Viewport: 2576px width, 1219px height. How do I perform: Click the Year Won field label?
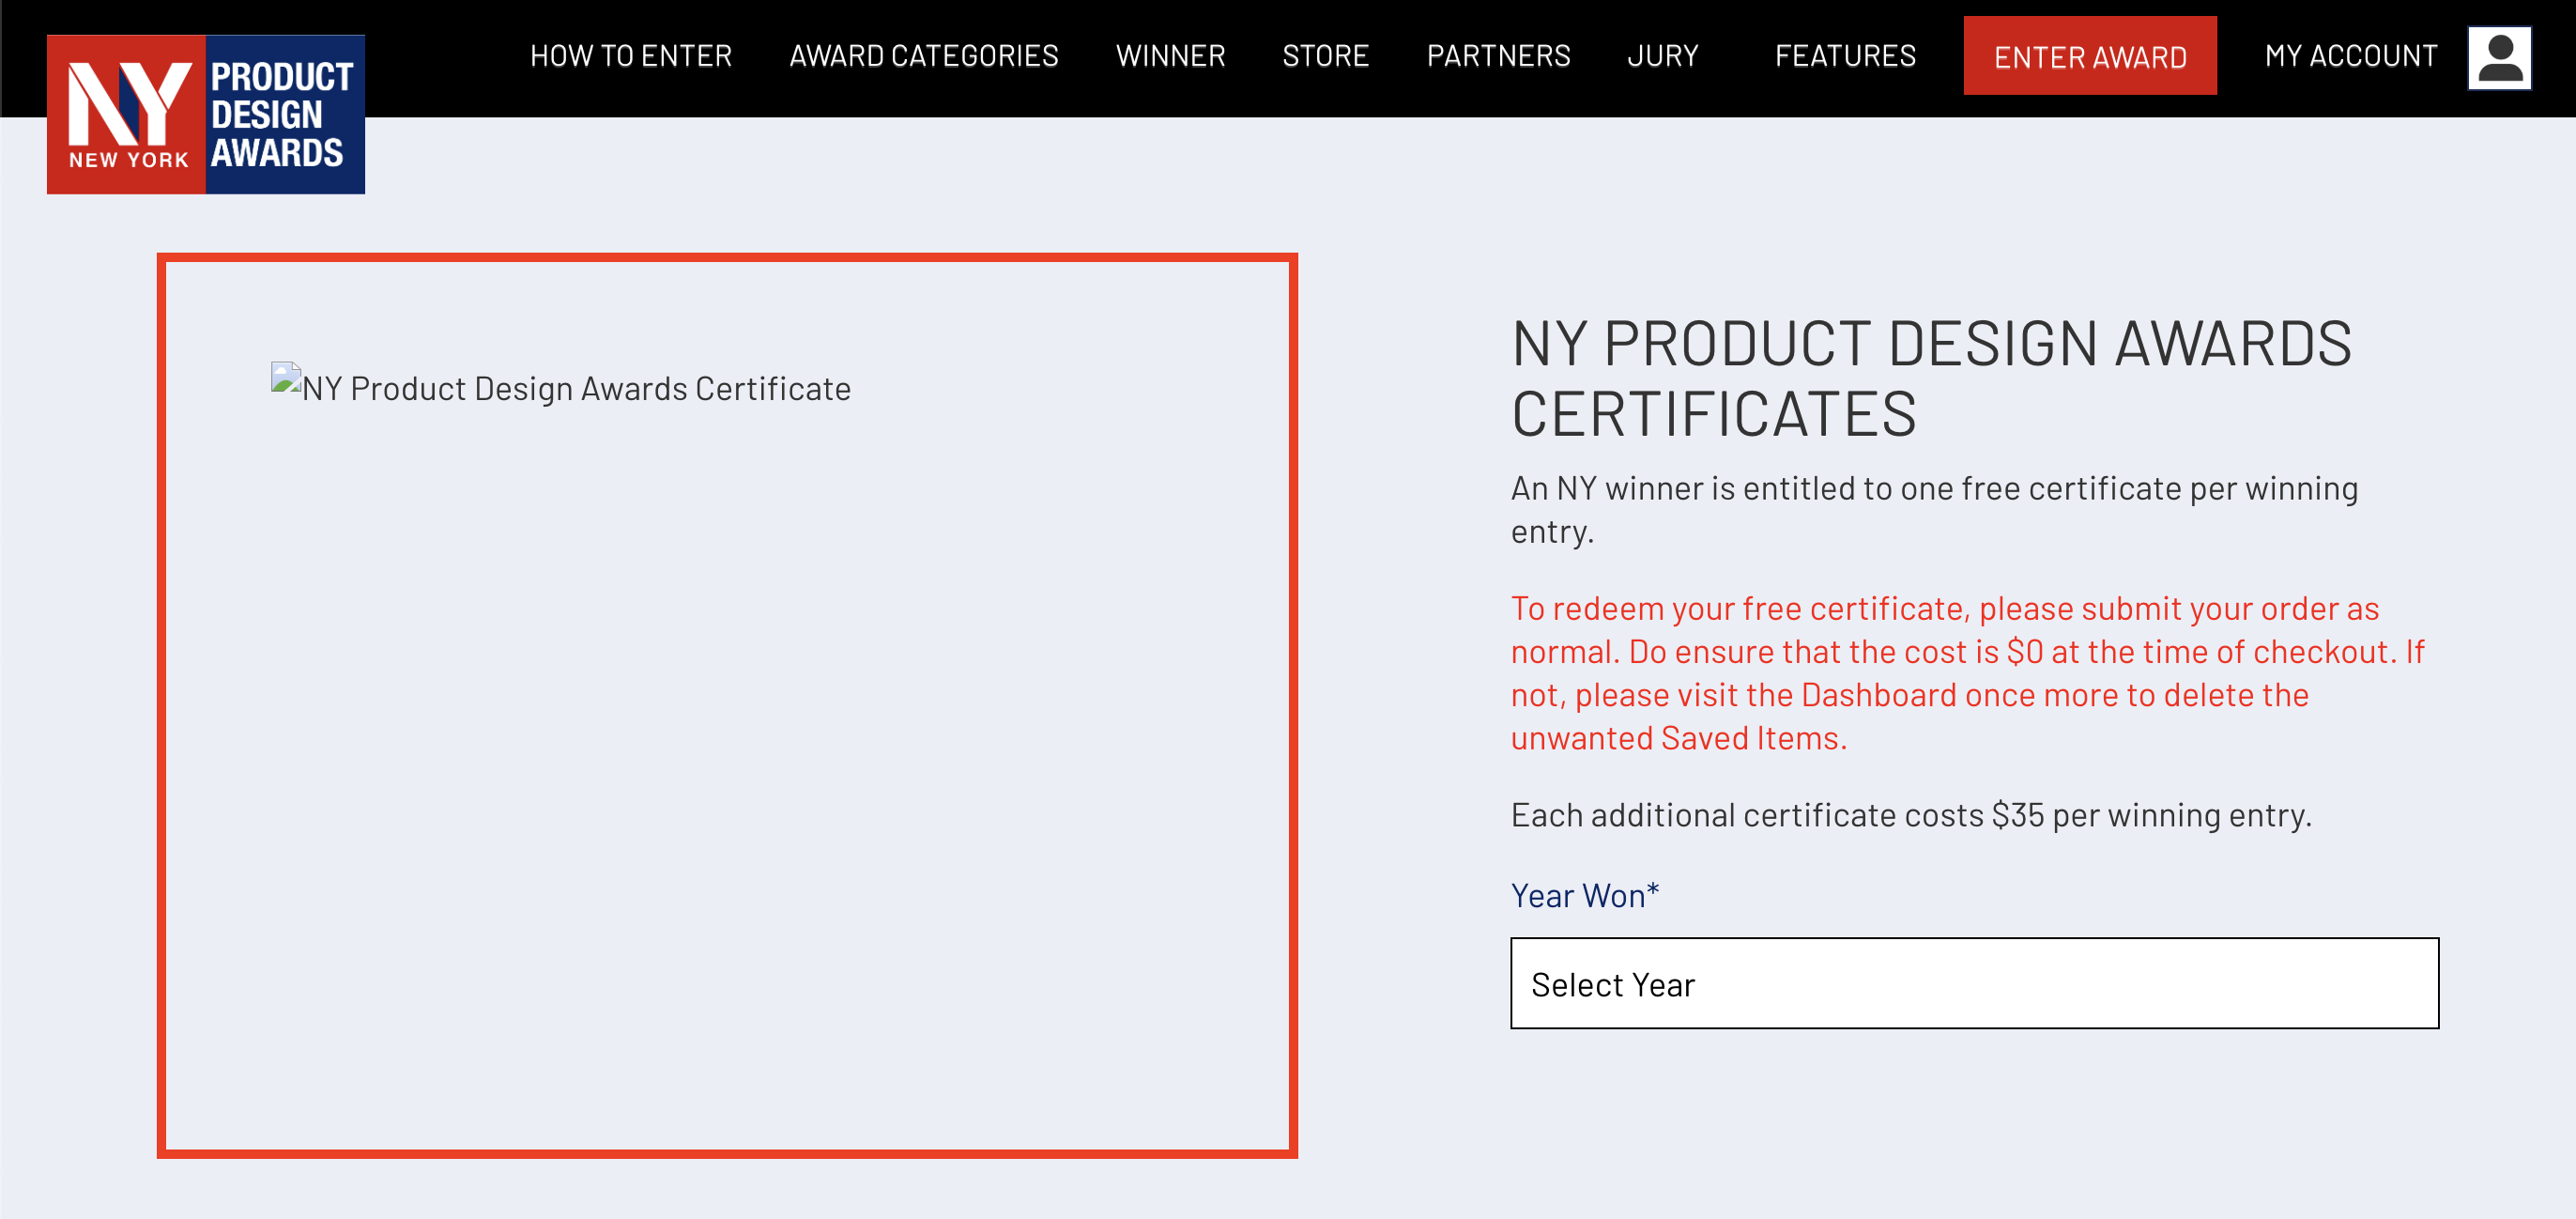pyautogui.click(x=1585, y=895)
